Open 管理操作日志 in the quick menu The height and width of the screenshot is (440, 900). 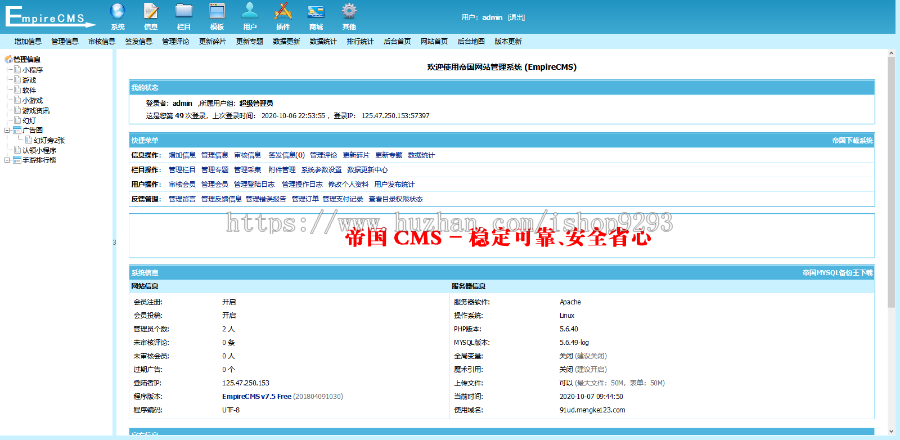tap(302, 184)
